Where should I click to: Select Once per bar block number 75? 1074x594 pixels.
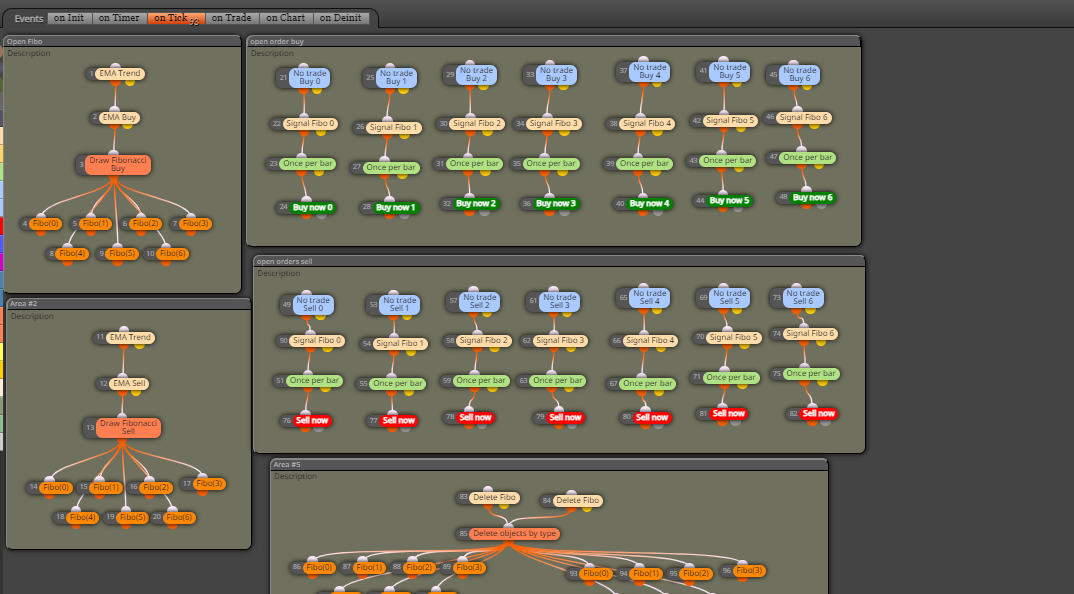pyautogui.click(x=811, y=374)
